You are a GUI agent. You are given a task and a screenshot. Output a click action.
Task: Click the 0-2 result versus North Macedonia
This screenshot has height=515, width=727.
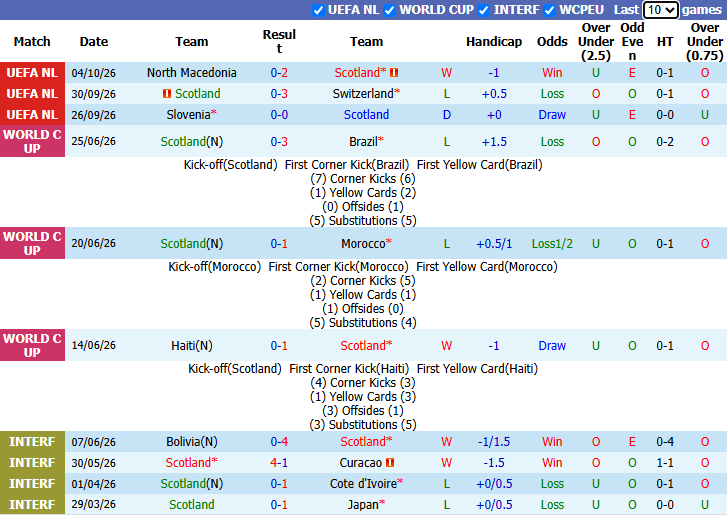click(x=279, y=73)
